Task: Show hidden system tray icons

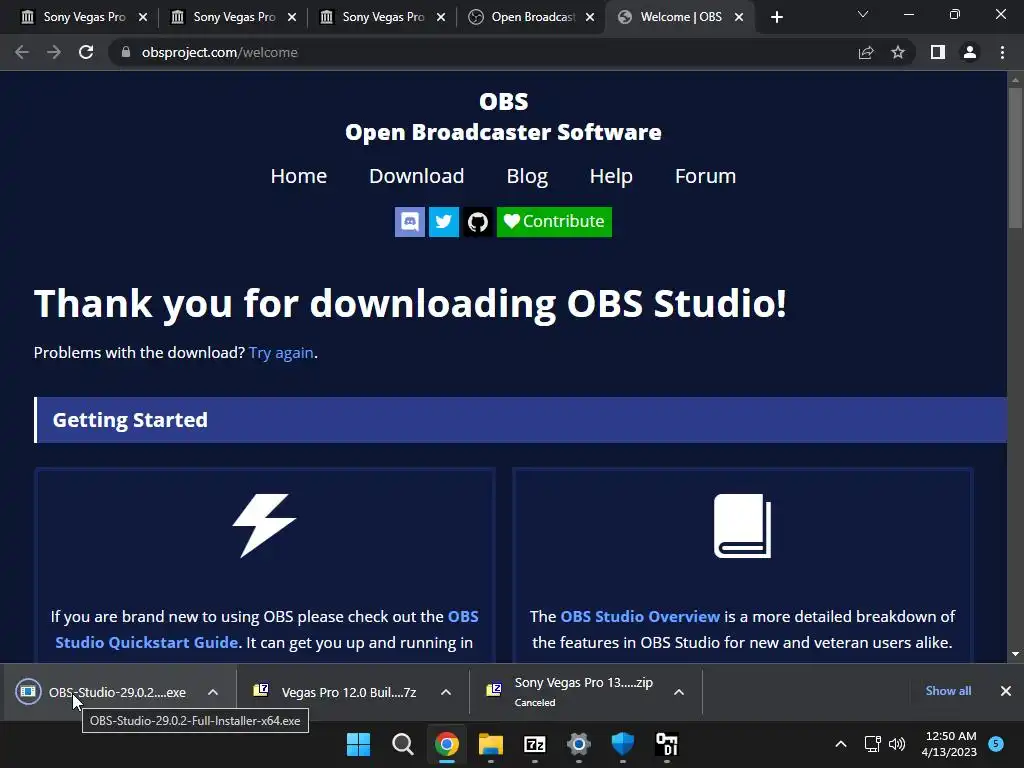Action: coord(841,744)
